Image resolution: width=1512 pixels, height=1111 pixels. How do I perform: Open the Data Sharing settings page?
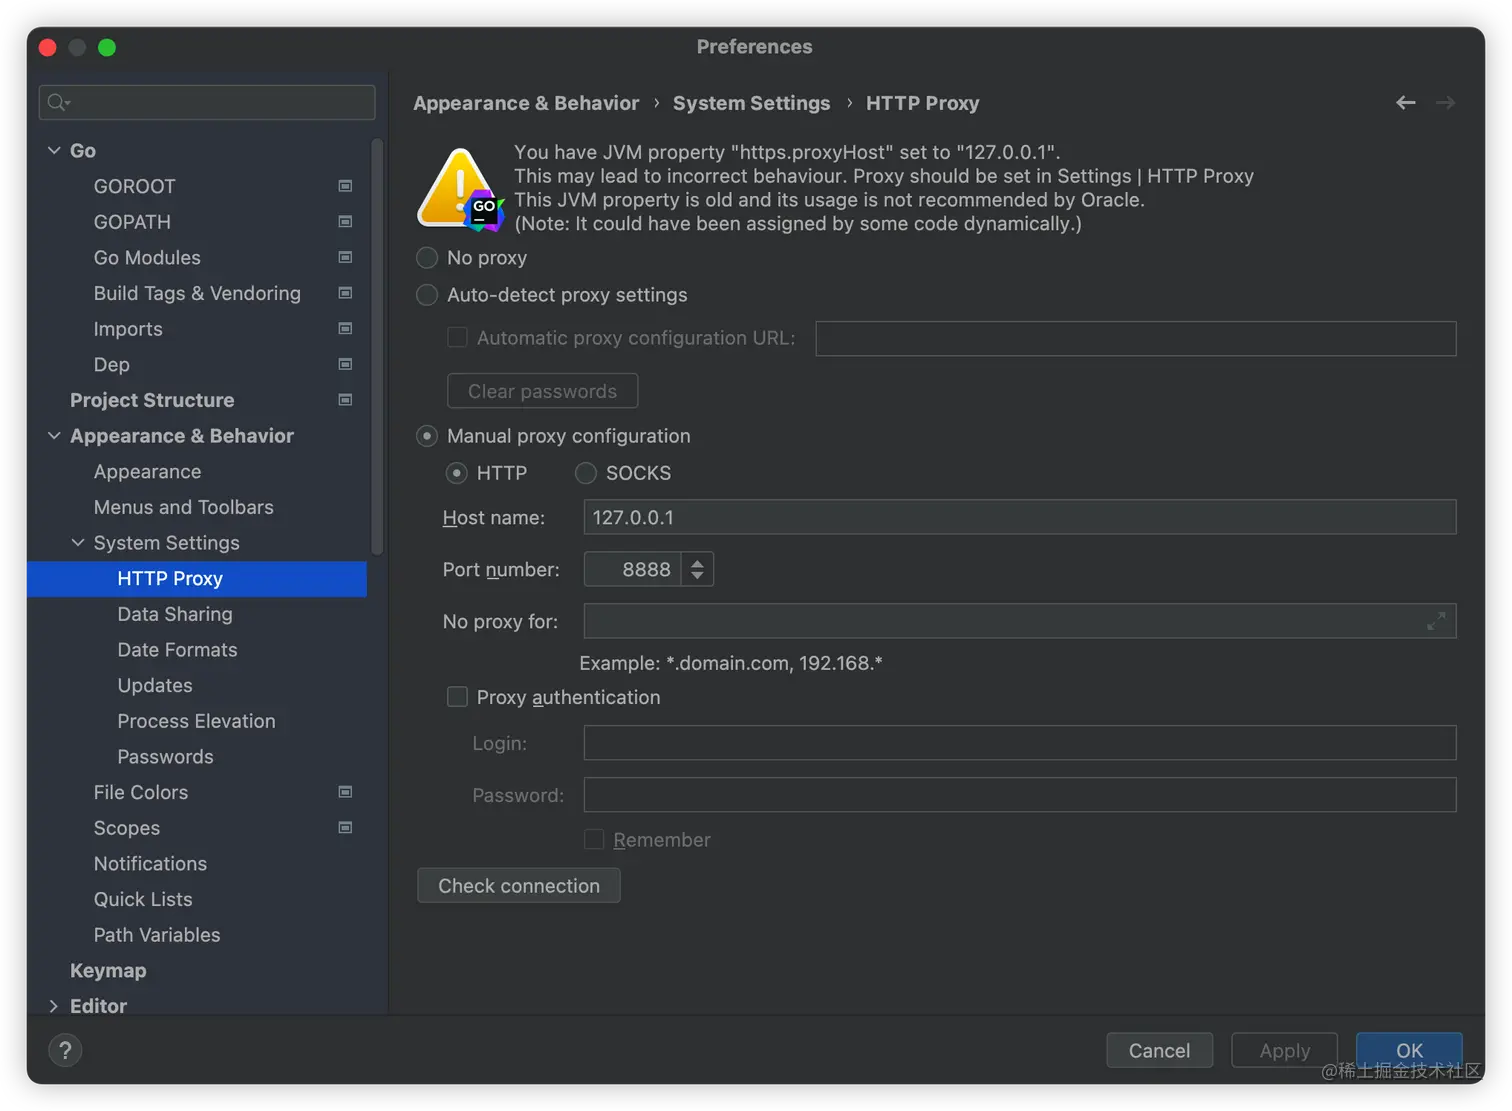[175, 614]
